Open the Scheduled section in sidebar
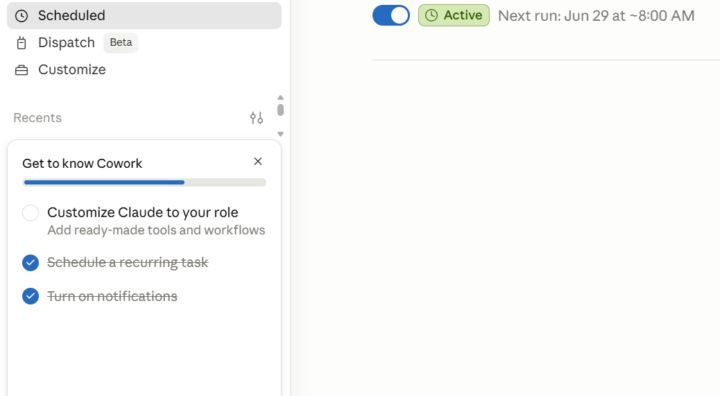 click(x=144, y=16)
